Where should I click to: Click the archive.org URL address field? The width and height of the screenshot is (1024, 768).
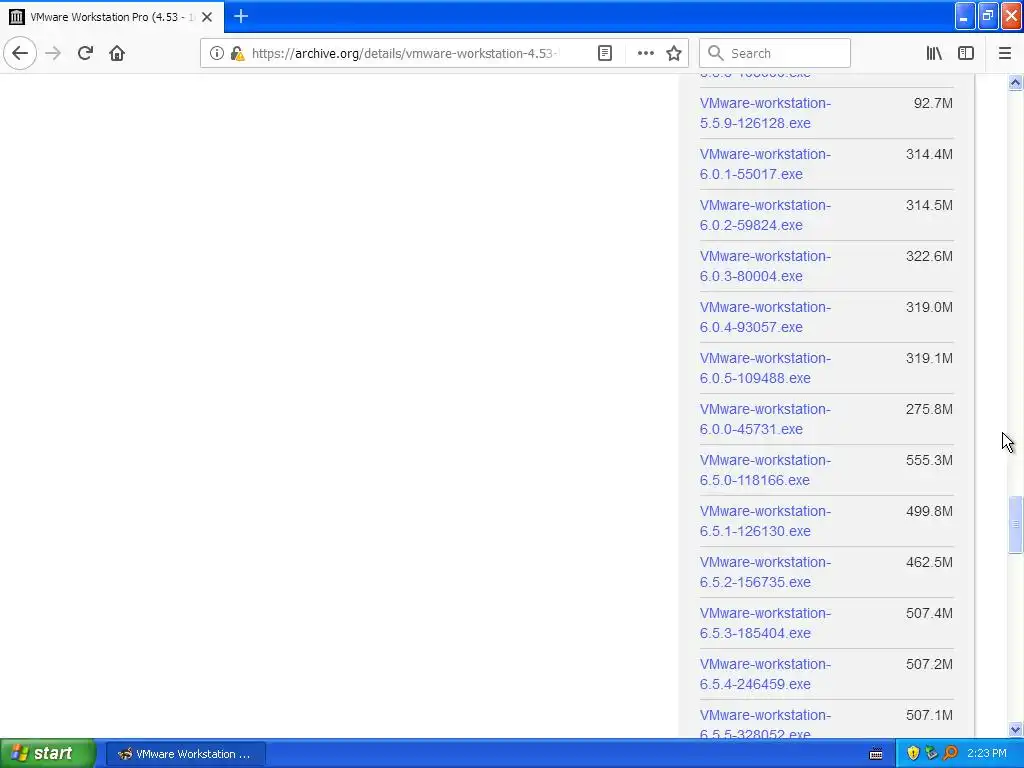pyautogui.click(x=405, y=53)
